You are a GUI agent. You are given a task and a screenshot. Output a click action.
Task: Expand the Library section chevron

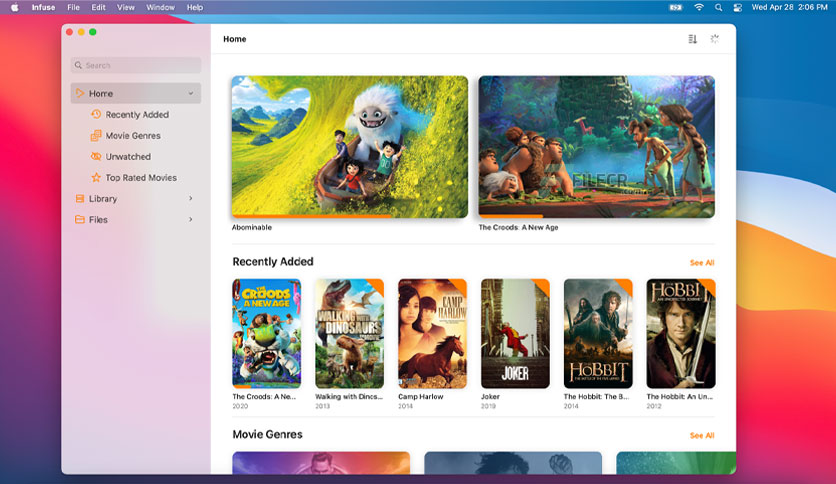tap(191, 198)
